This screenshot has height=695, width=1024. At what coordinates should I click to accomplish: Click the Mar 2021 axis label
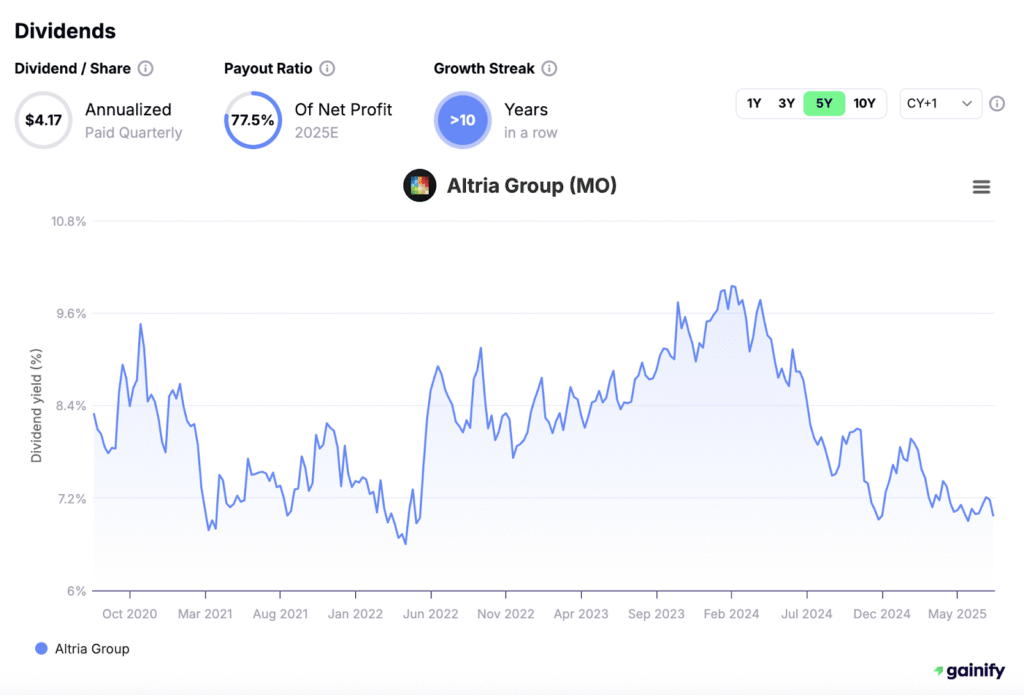pyautogui.click(x=205, y=614)
